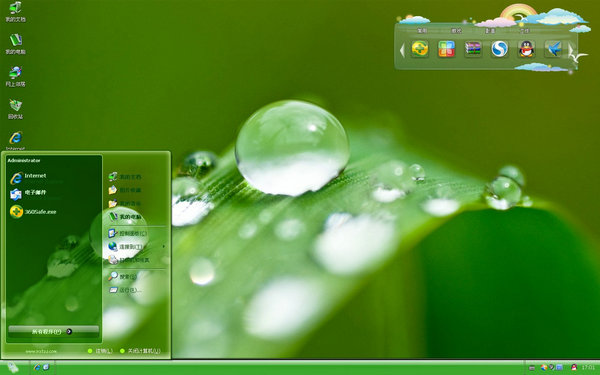Click the Start button on the taskbar

coord(13,368)
